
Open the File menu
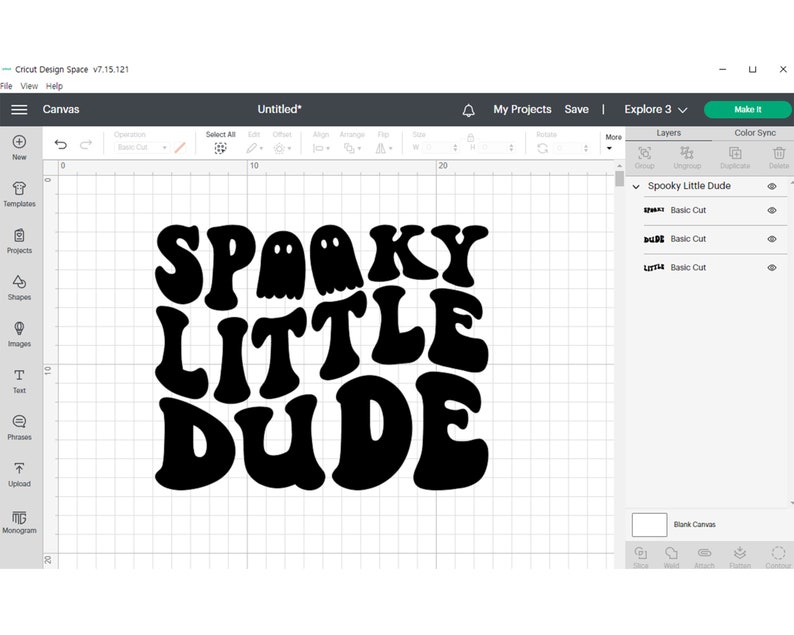pos(6,86)
